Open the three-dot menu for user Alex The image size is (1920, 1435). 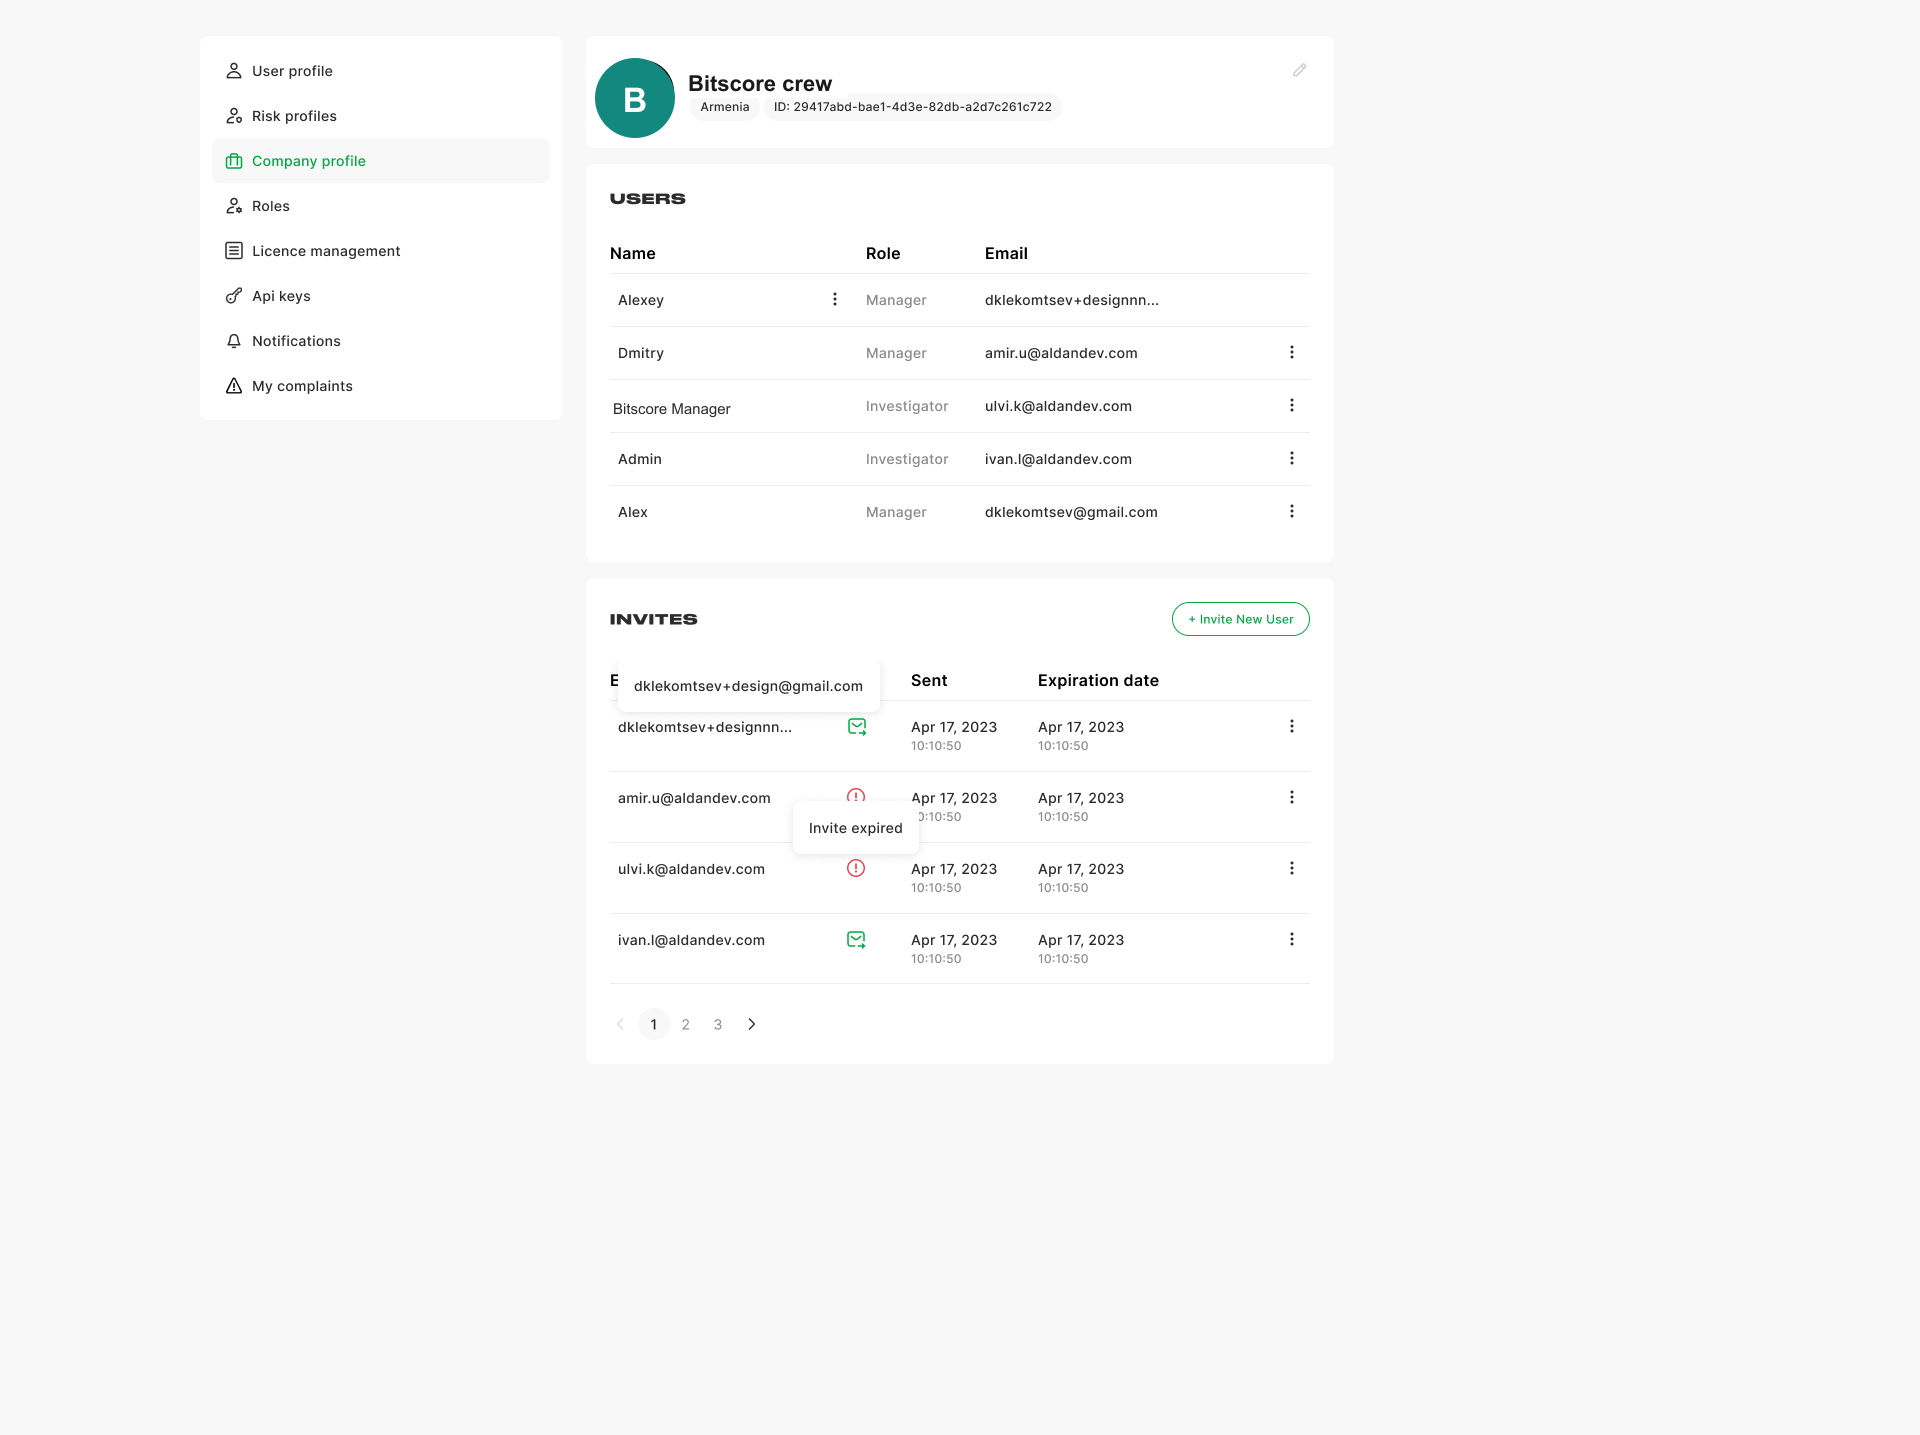(1292, 511)
